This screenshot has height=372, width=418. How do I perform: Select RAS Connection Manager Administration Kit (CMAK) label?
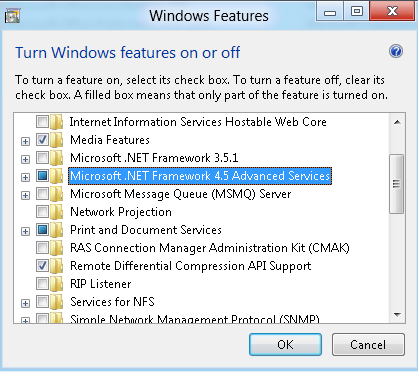click(x=210, y=248)
